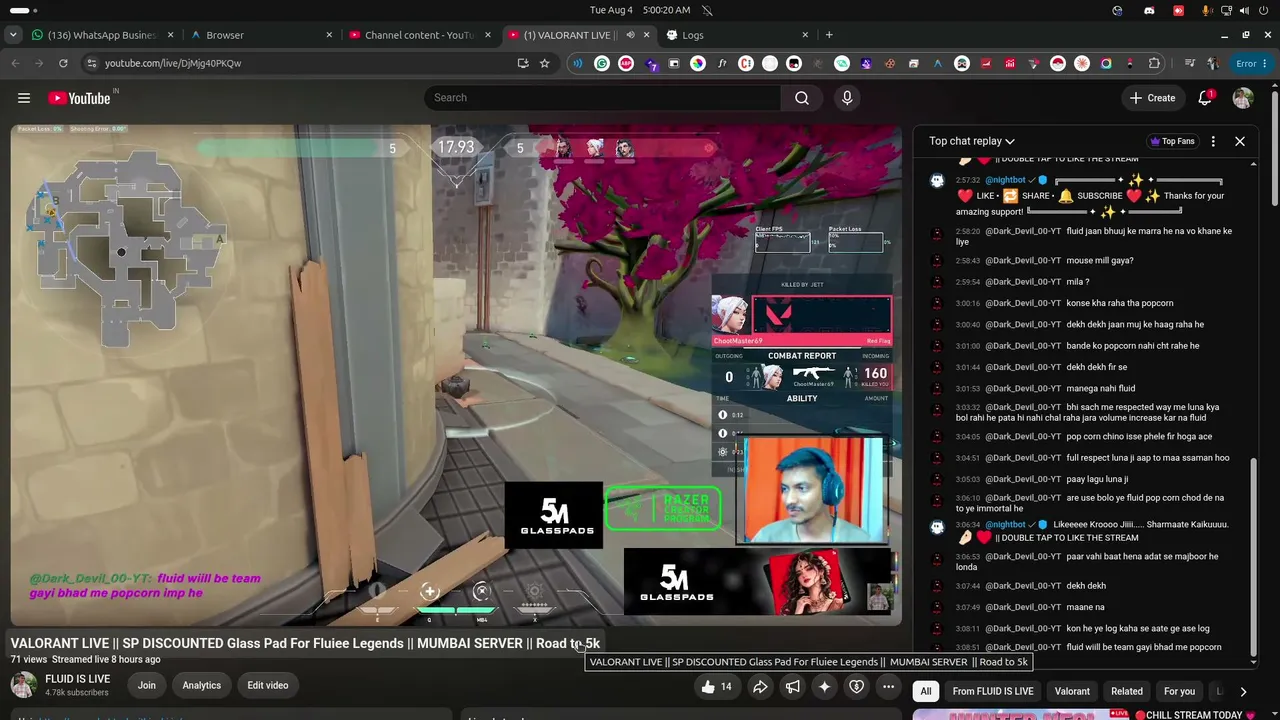Open the megaphone promote button
Viewport: 1280px width, 720px height.
pos(792,687)
